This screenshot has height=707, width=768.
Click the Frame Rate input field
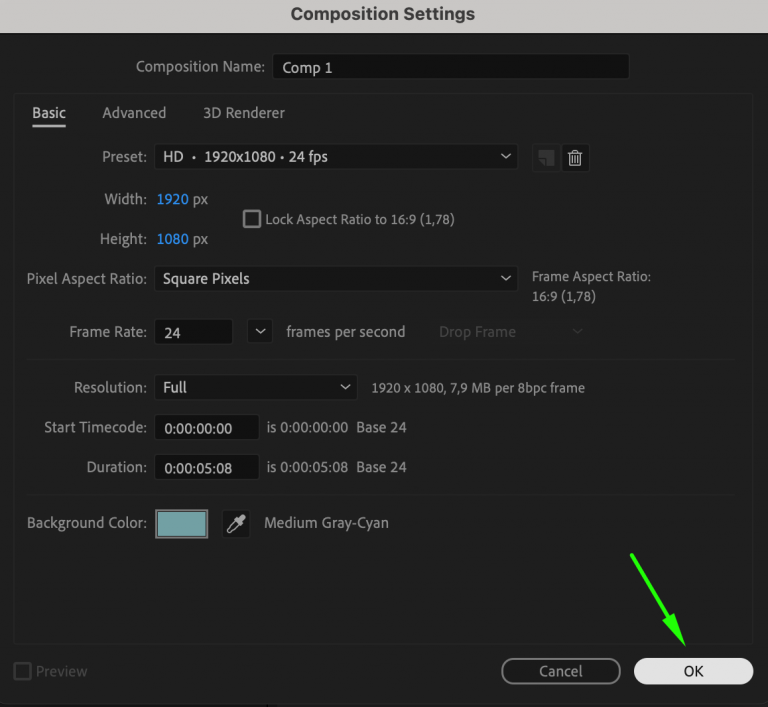[x=193, y=332]
